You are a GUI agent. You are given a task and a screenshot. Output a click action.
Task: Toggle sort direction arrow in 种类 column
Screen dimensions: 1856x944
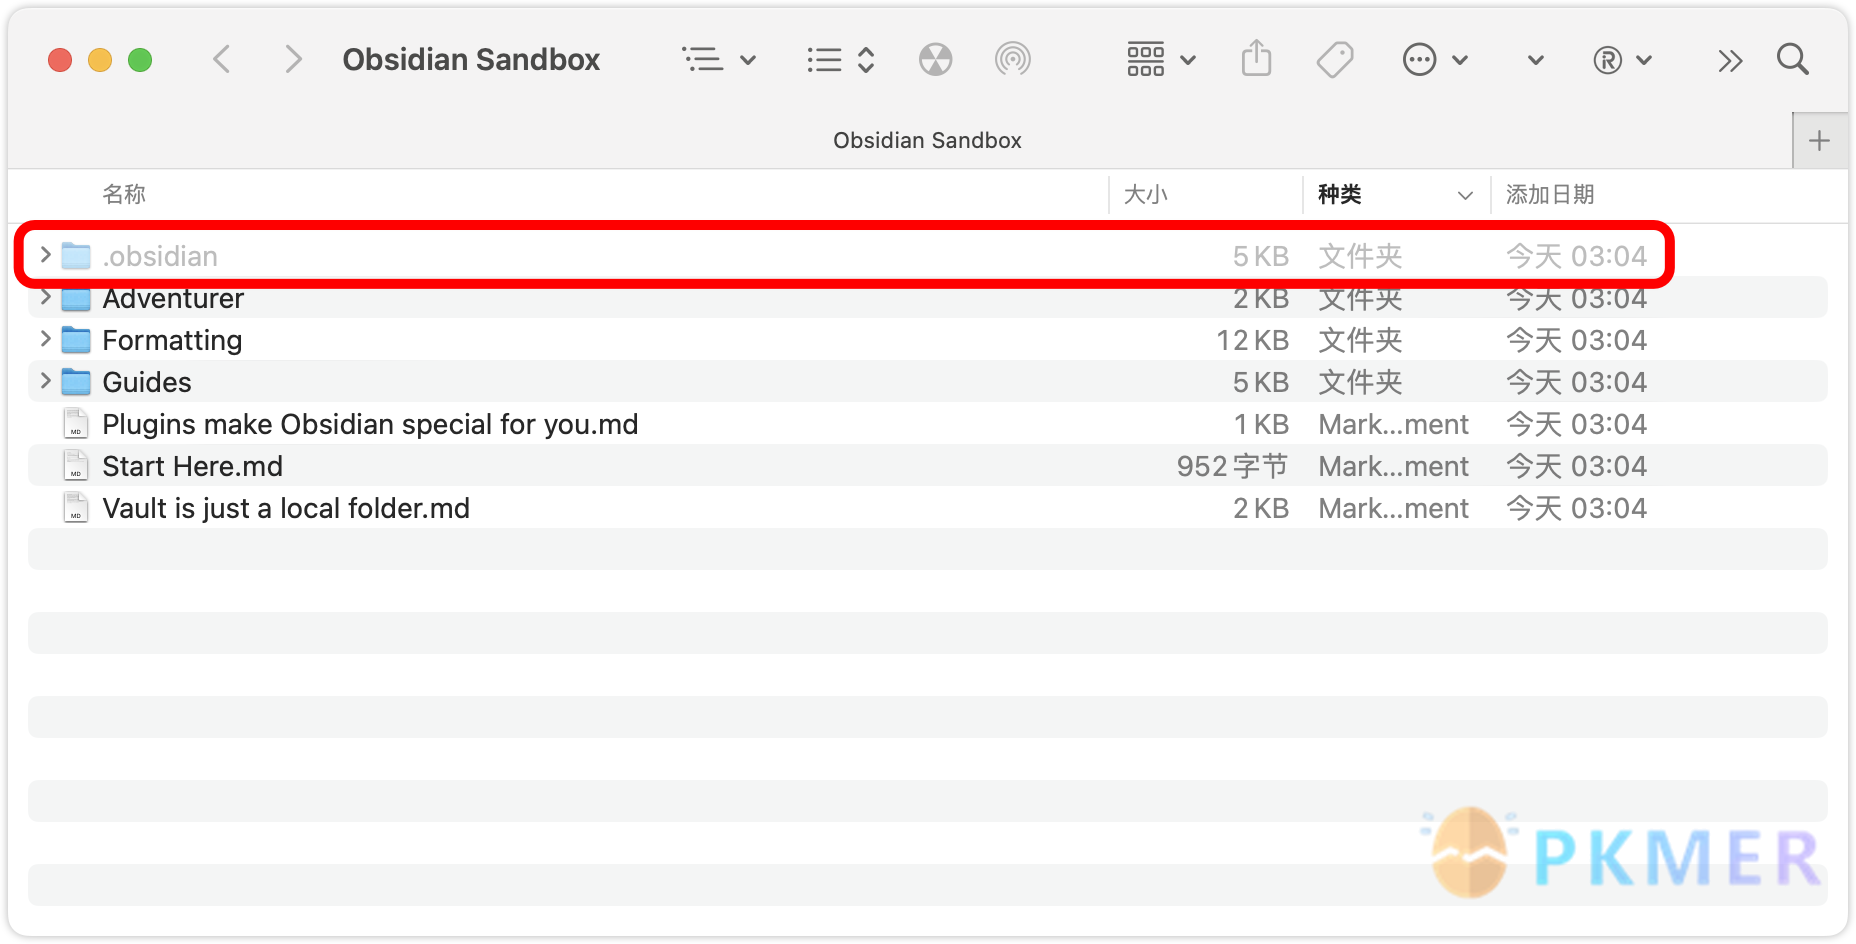coord(1465,195)
